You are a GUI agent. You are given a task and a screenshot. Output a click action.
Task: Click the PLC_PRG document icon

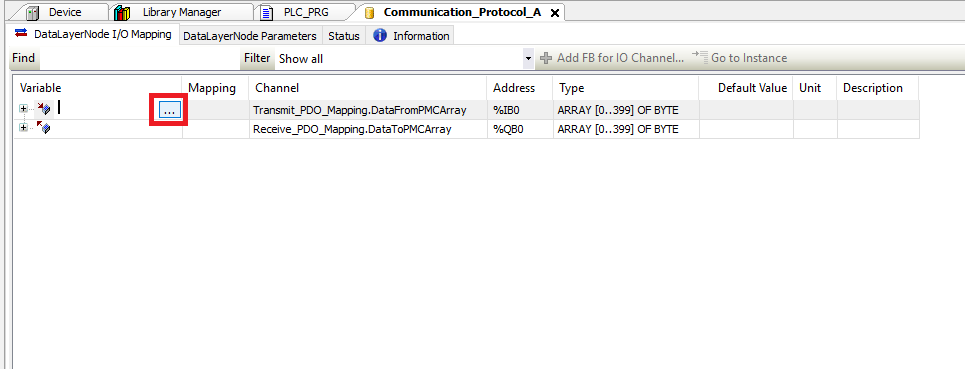(x=266, y=12)
